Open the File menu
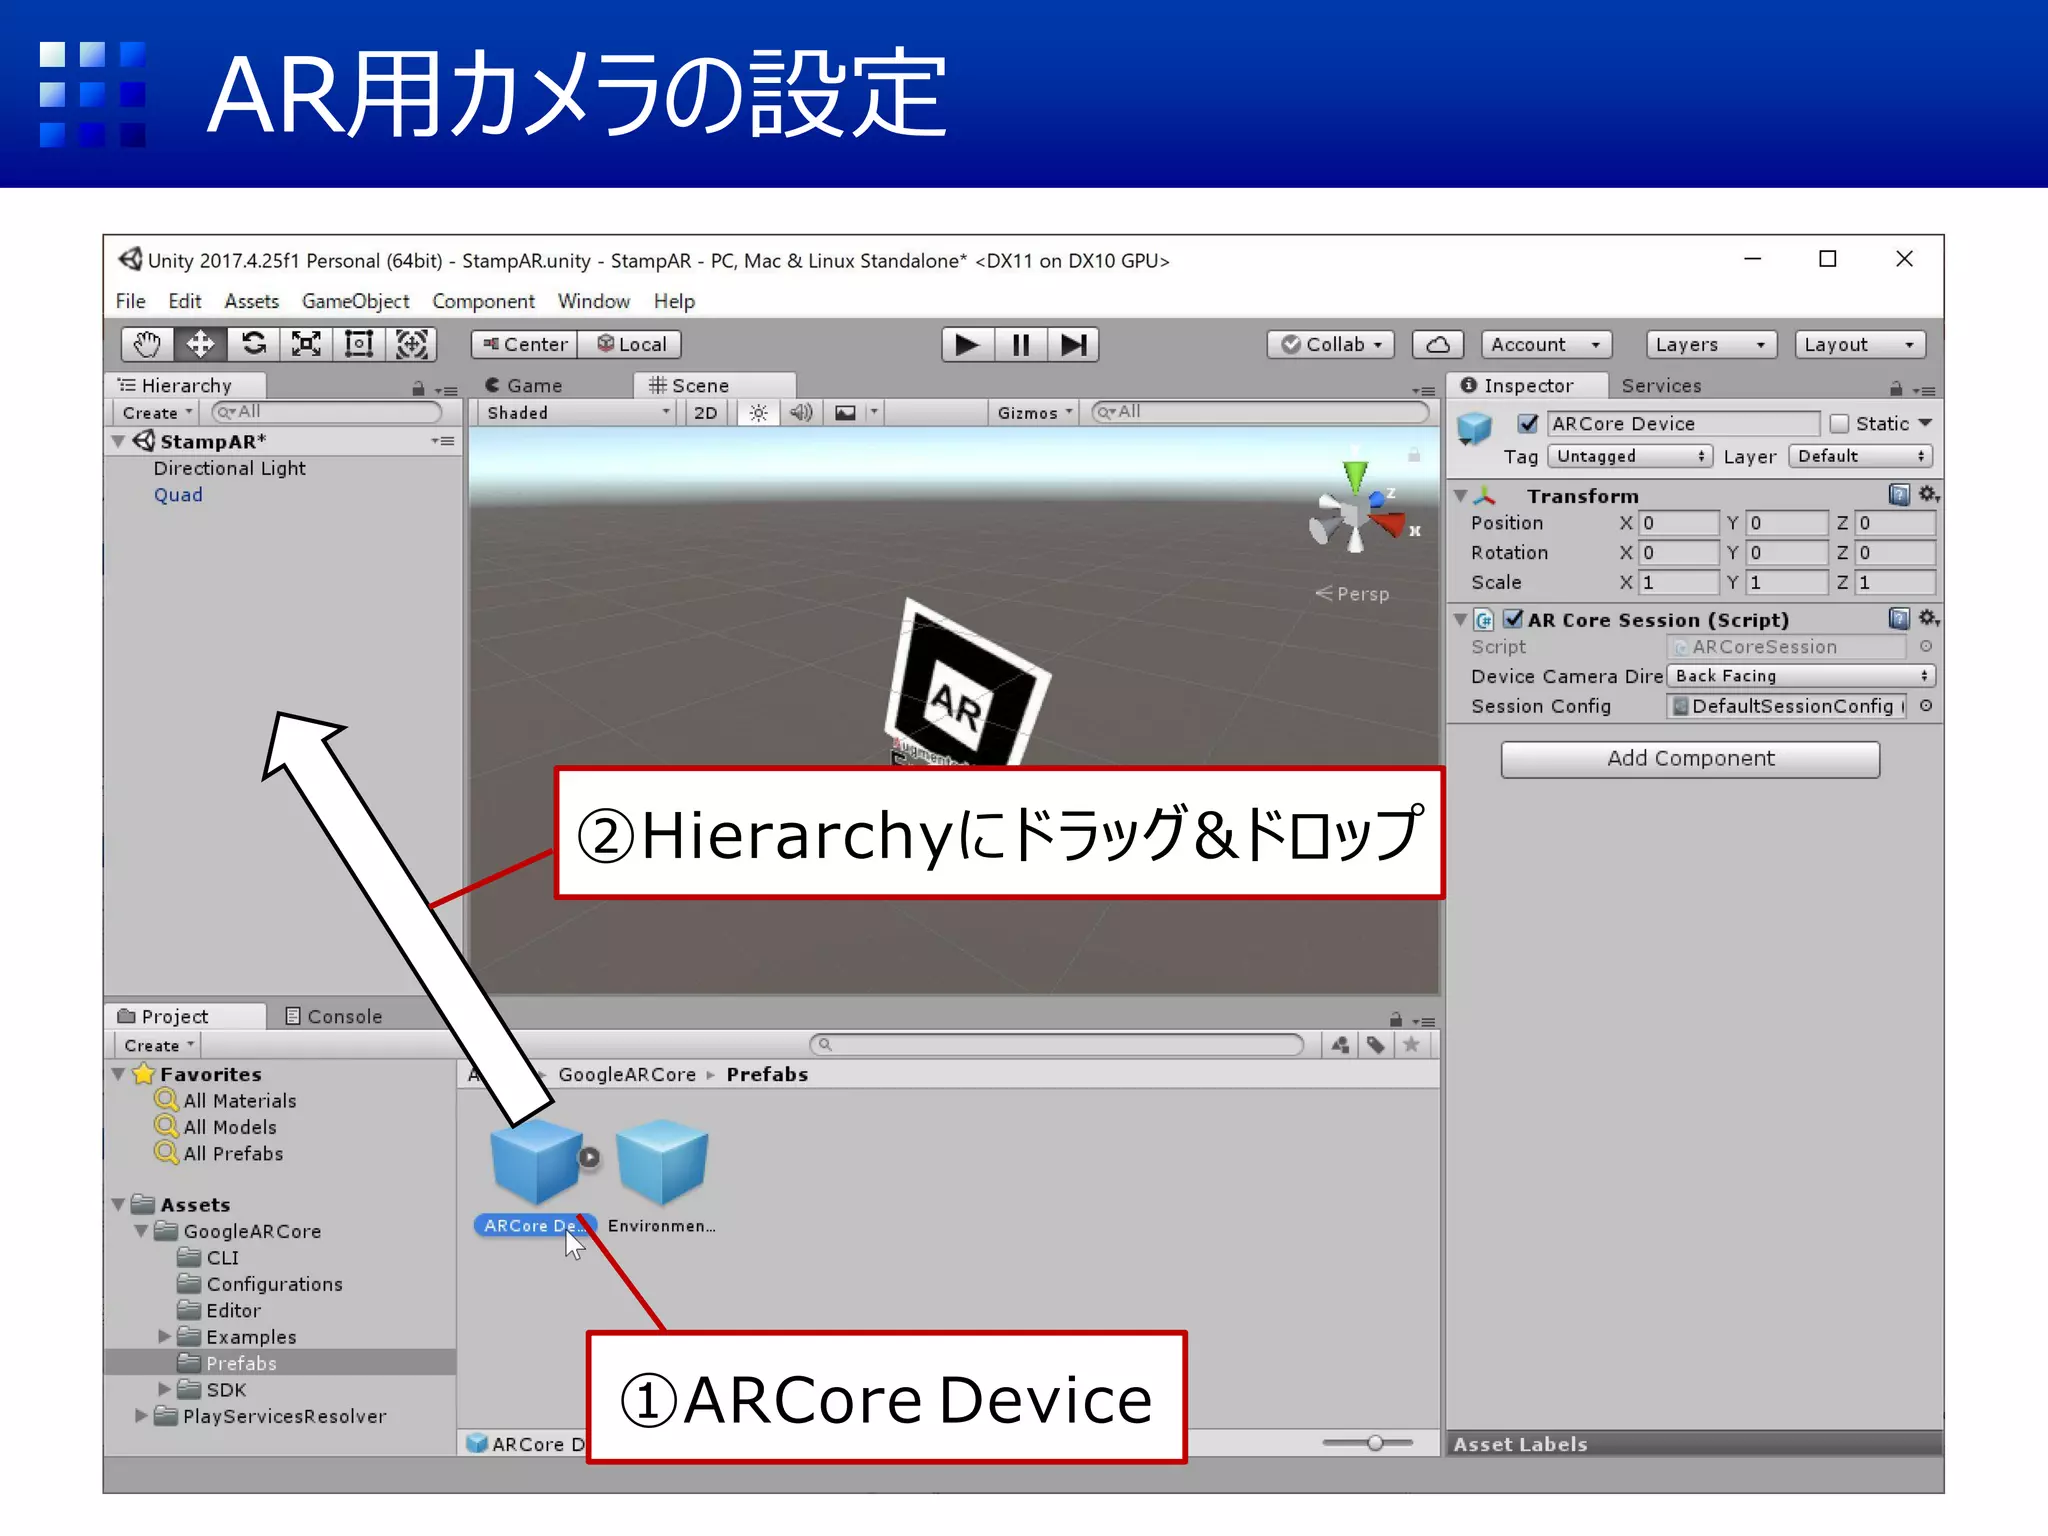This screenshot has width=2048, height=1536. pos(130,301)
